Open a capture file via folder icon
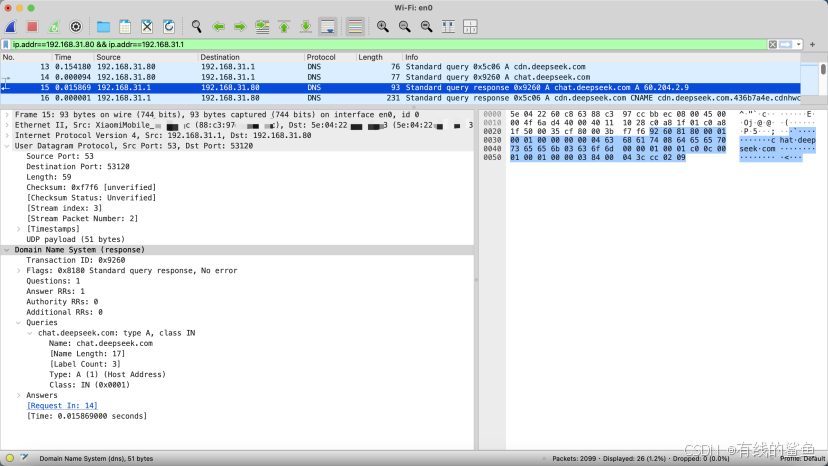 pos(103,26)
